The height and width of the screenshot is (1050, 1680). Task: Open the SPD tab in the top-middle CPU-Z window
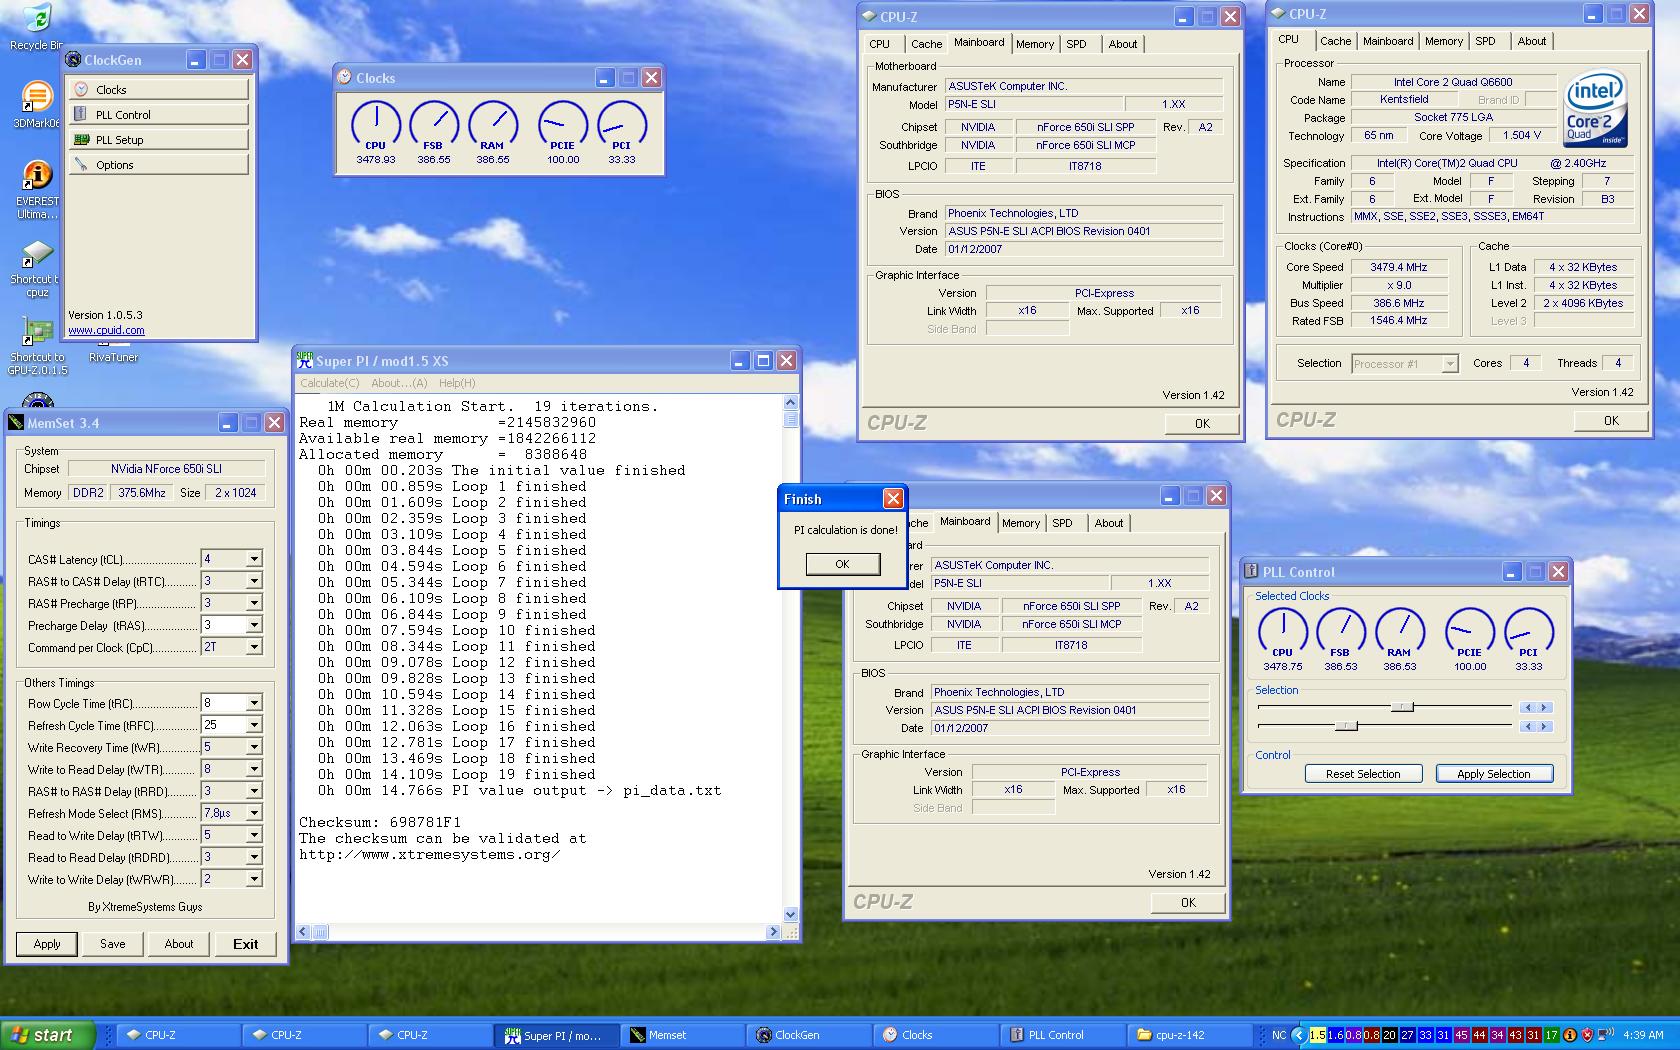(x=1076, y=44)
